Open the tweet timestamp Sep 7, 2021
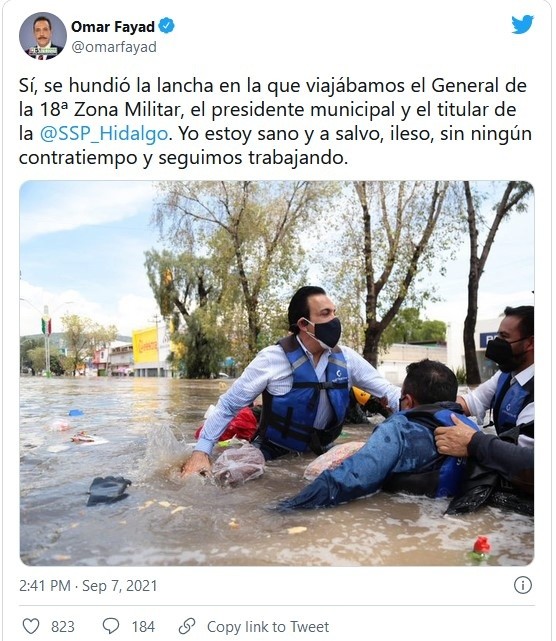 coord(119,585)
